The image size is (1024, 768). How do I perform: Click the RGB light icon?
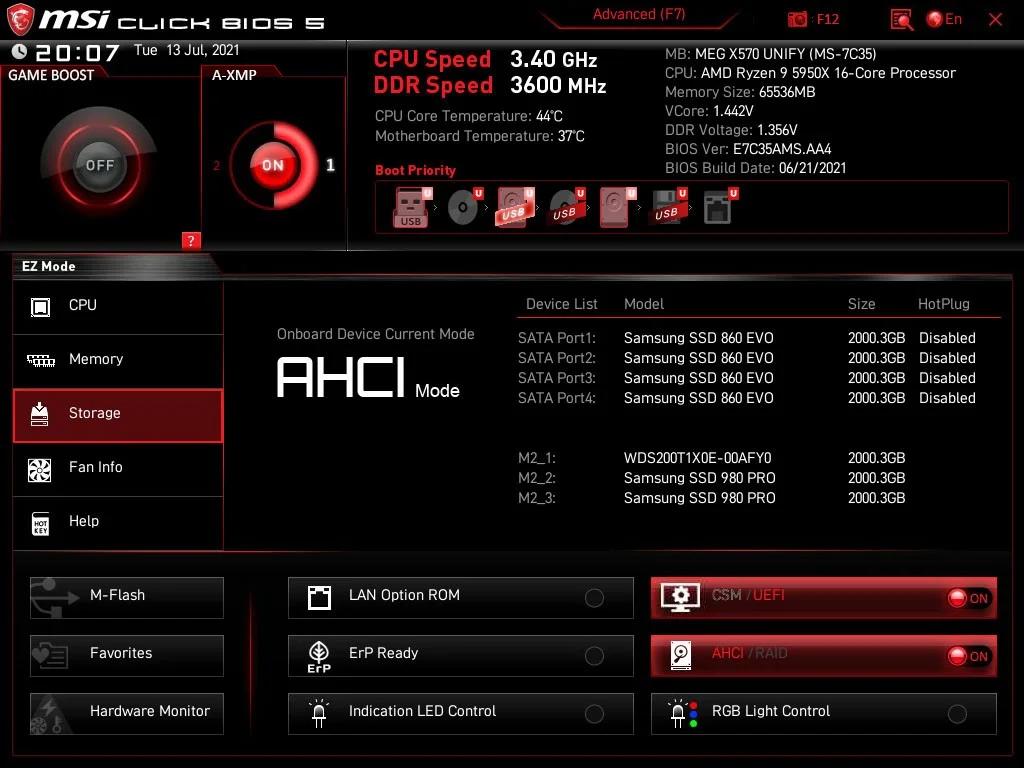(682, 714)
